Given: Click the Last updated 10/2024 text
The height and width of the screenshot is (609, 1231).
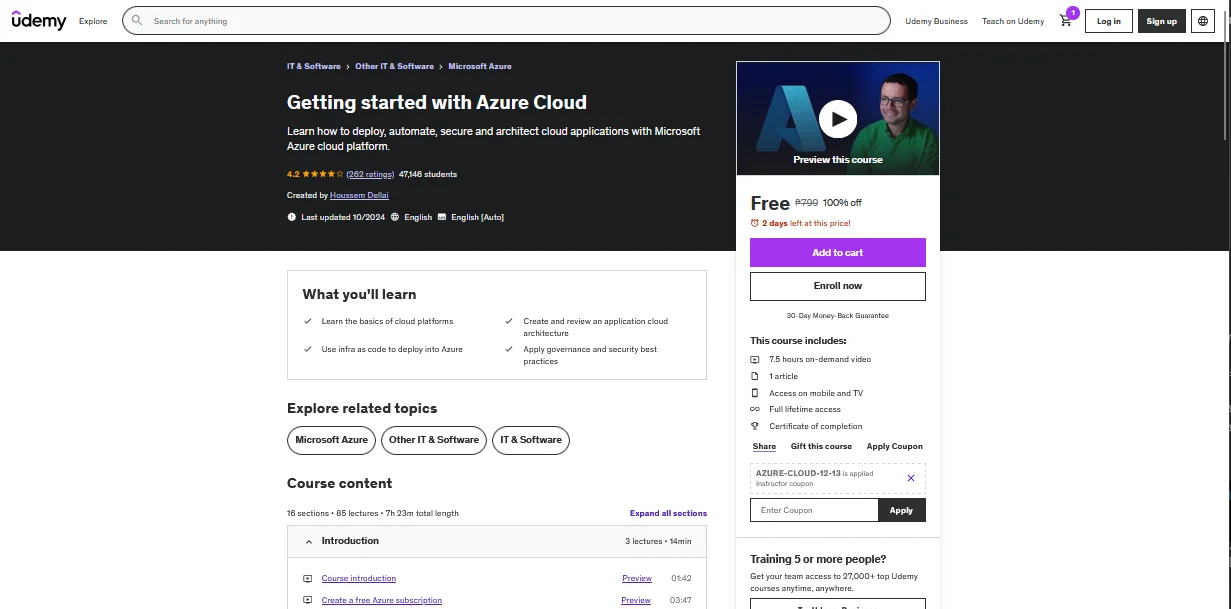Looking at the screenshot, I should [x=342, y=217].
